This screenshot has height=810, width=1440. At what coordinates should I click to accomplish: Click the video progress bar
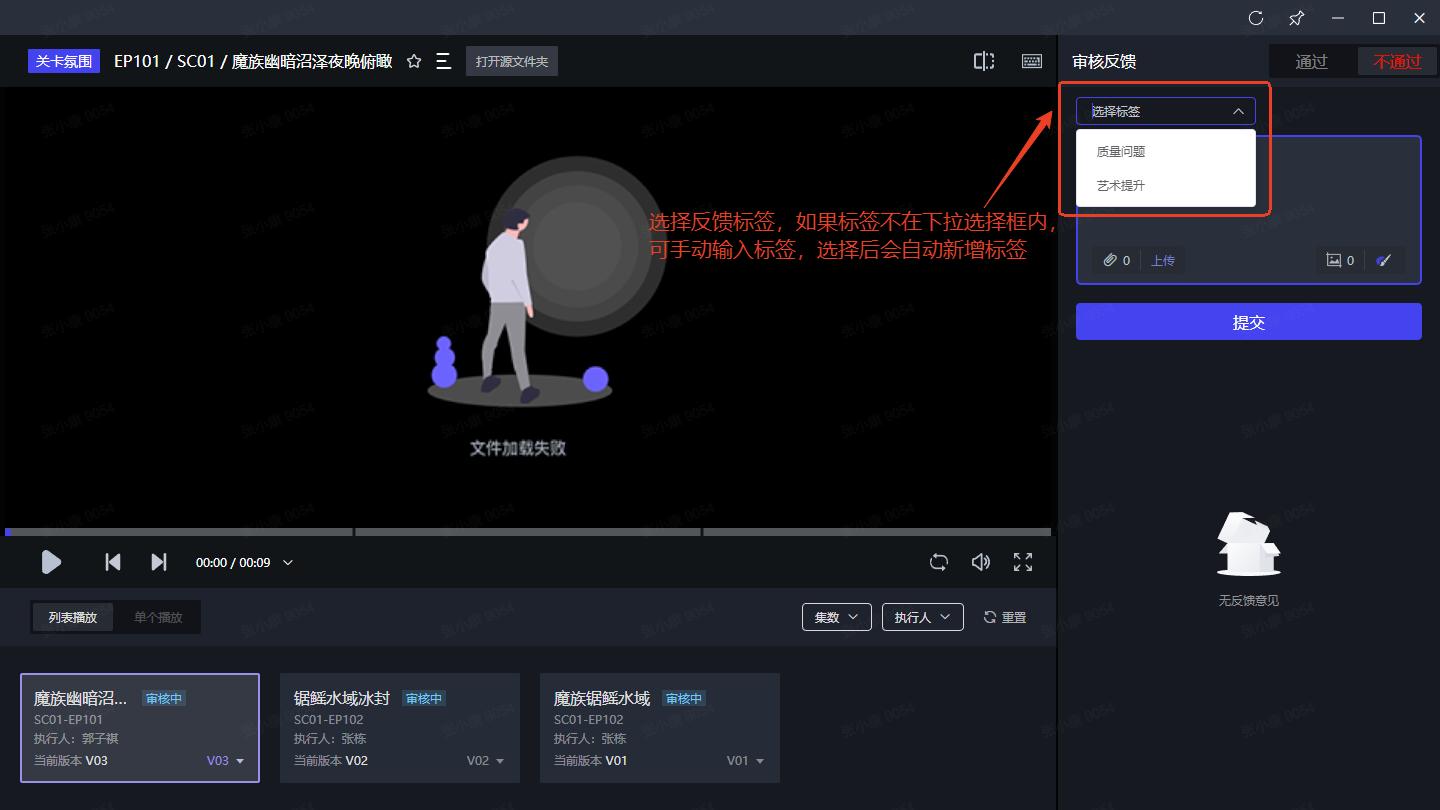[x=528, y=532]
